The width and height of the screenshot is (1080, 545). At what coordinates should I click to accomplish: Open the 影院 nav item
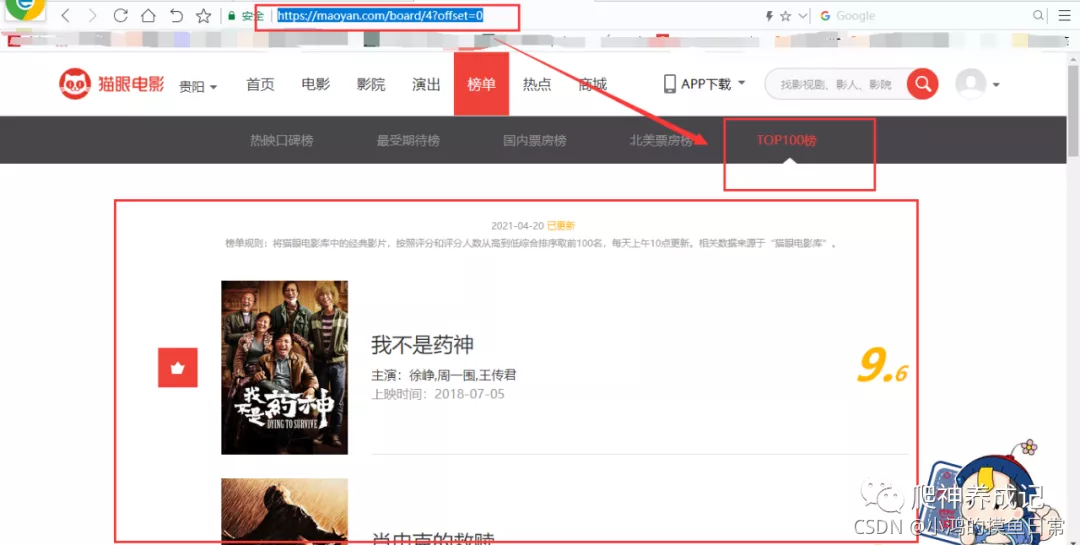[x=371, y=84]
